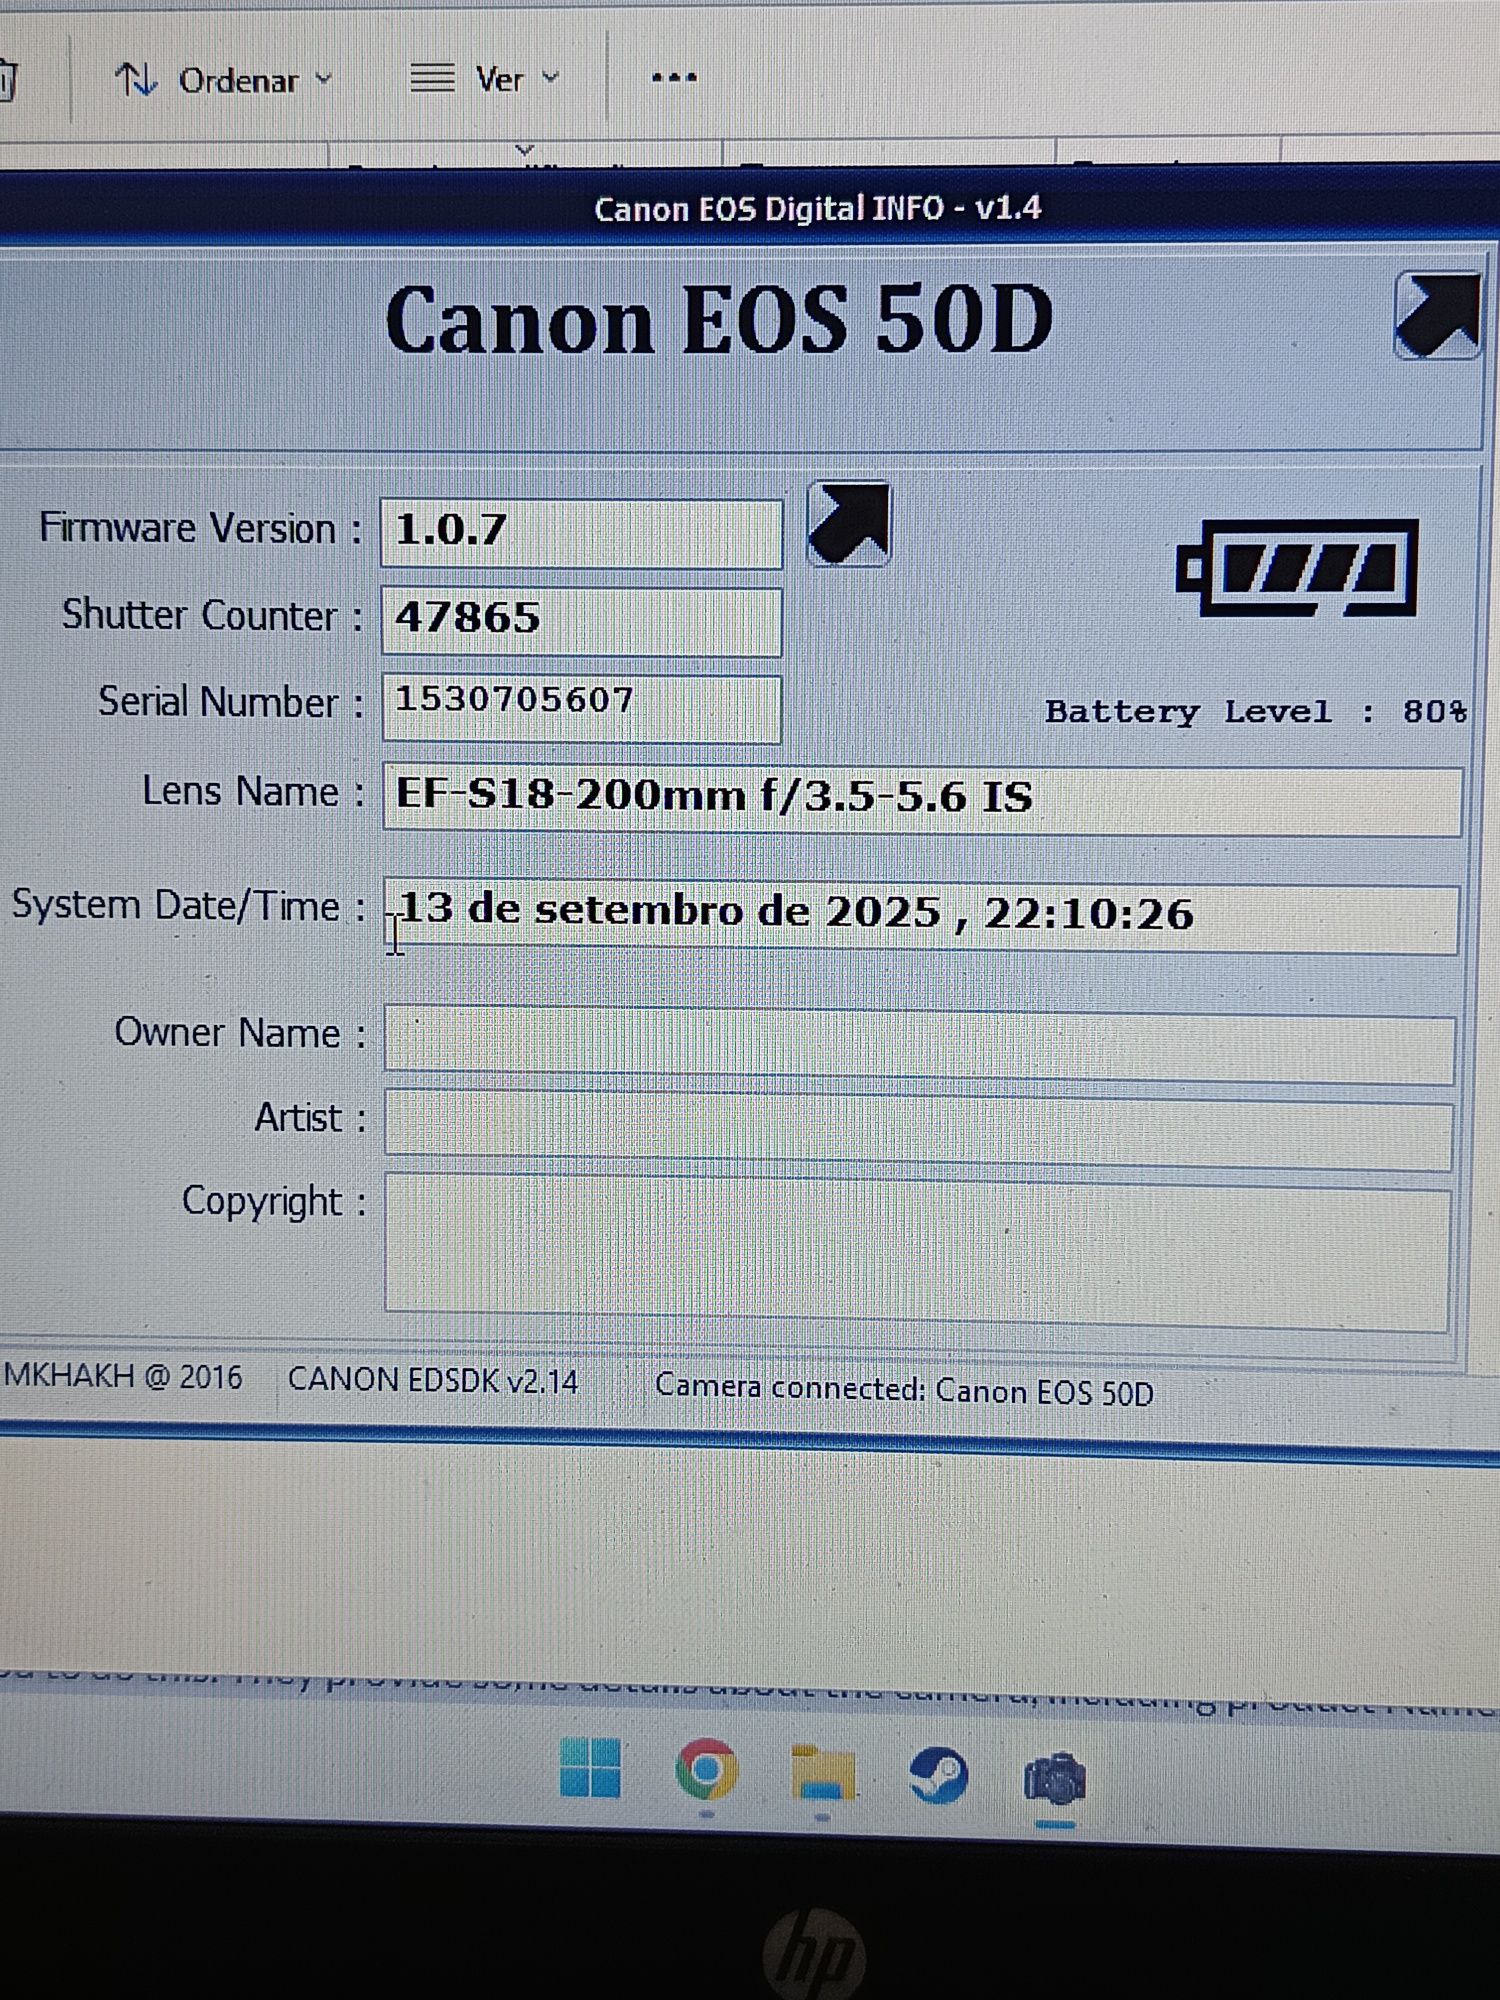Image resolution: width=1500 pixels, height=2000 pixels.
Task: Click the empty Copyright text box
Action: (917, 1254)
